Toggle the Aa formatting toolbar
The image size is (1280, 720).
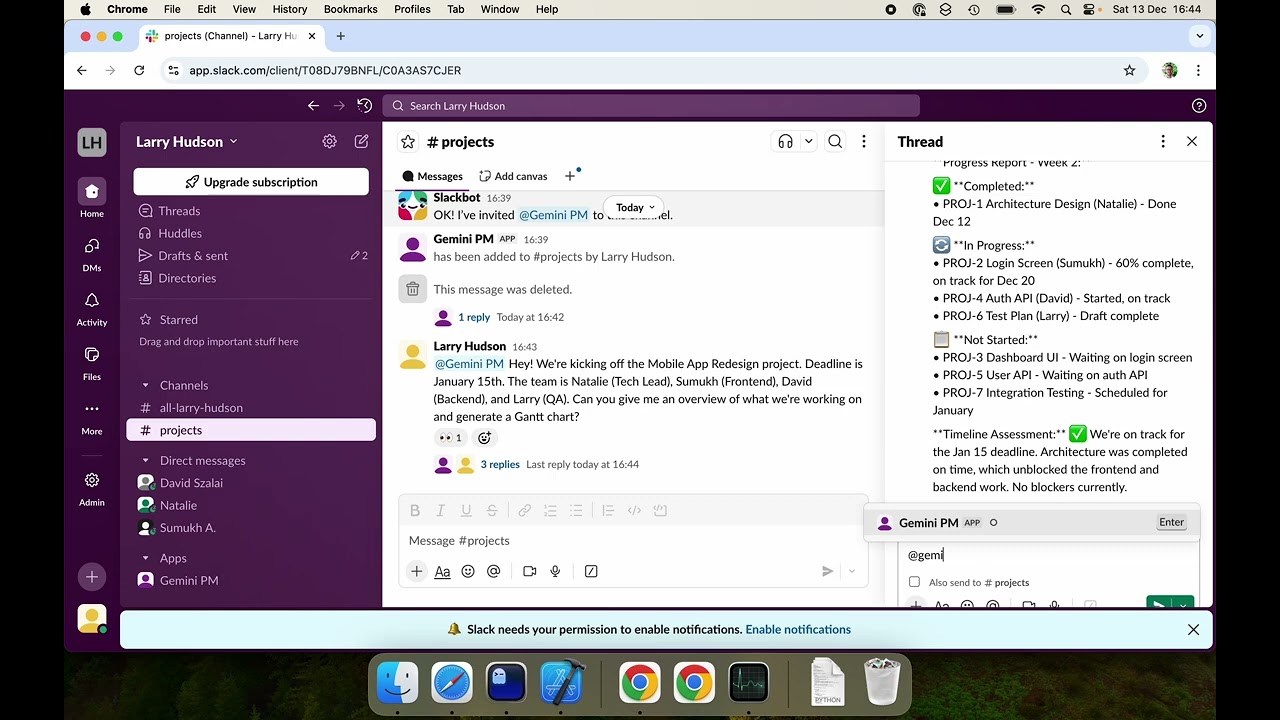click(x=442, y=571)
